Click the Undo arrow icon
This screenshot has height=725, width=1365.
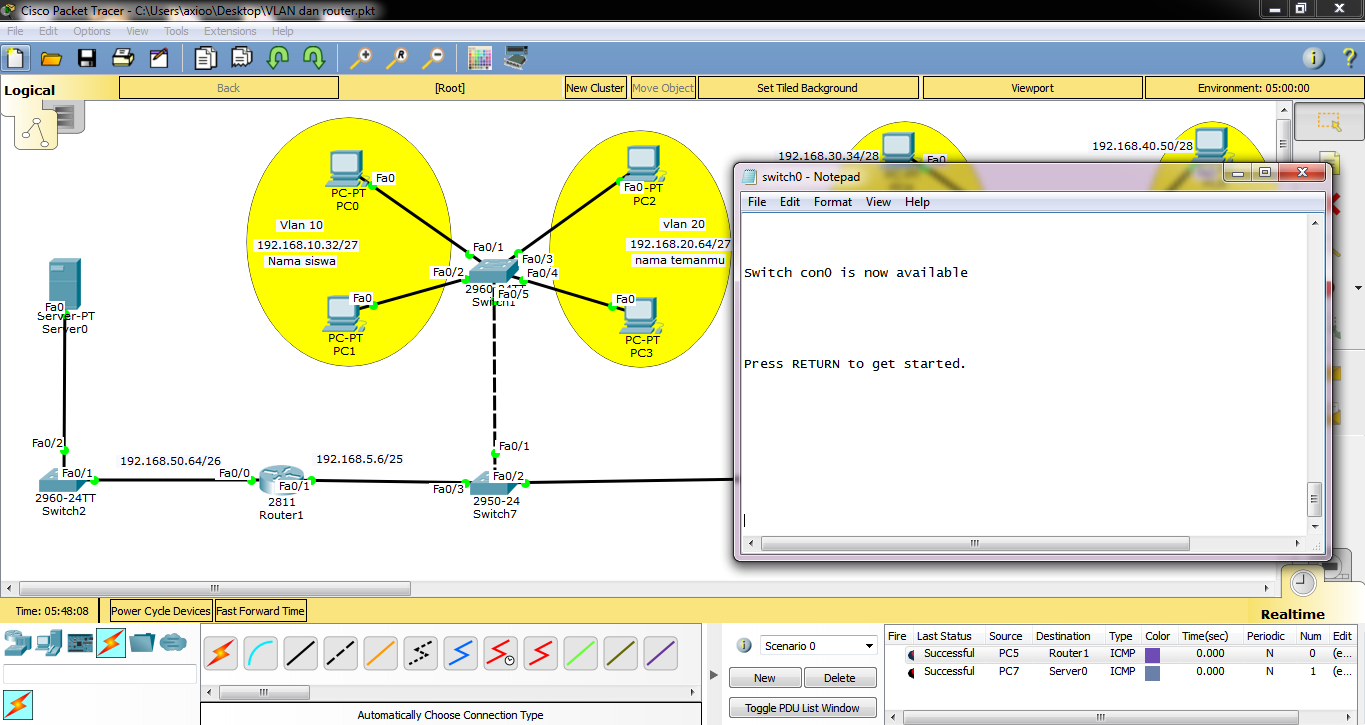coord(276,57)
